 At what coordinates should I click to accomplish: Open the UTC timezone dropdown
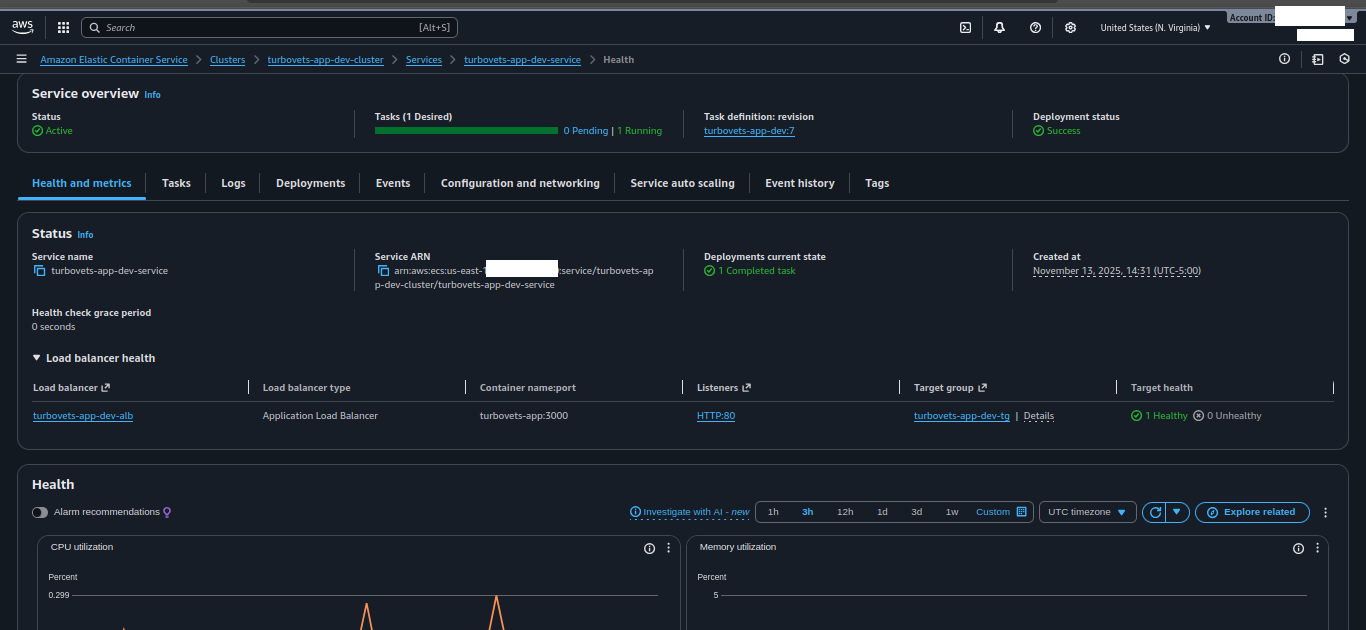click(x=1087, y=512)
